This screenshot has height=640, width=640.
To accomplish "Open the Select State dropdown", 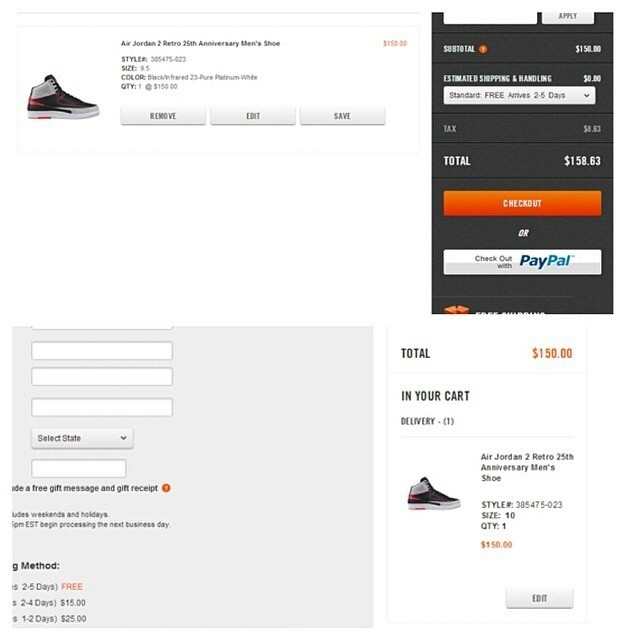I will [x=82, y=438].
